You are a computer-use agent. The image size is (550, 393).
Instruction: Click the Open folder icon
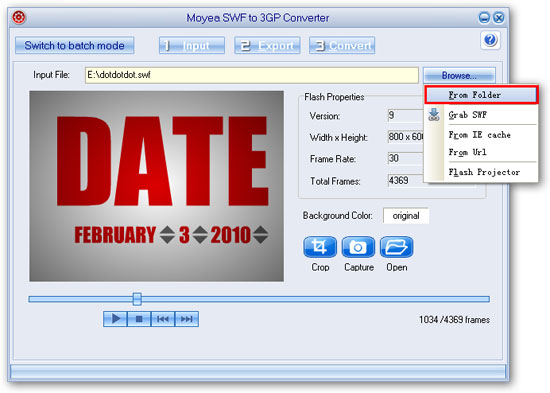coord(397,247)
